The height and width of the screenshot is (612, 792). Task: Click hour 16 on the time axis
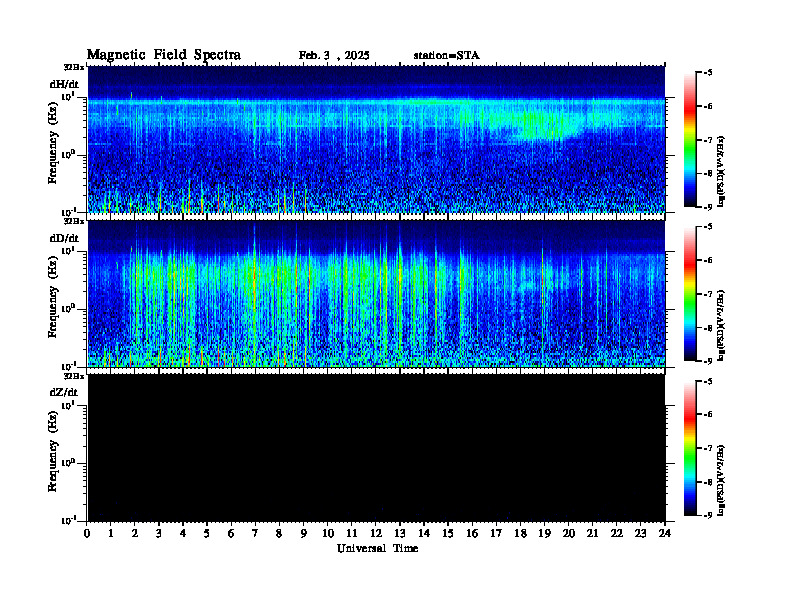pos(472,533)
